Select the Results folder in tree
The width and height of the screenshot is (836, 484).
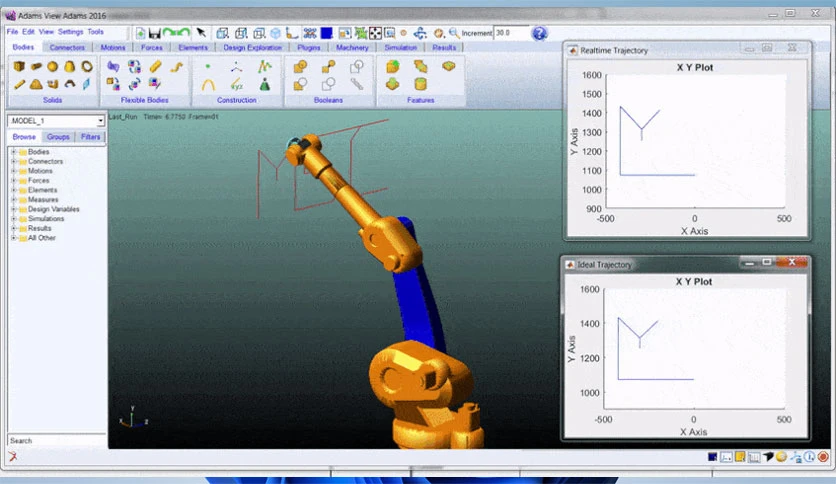39,229
